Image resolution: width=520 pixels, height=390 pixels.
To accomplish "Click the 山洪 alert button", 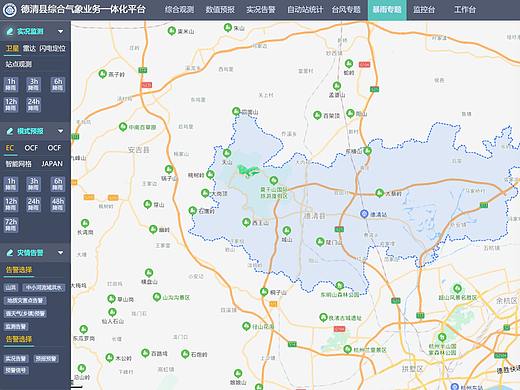I will pyautogui.click(x=11, y=287).
